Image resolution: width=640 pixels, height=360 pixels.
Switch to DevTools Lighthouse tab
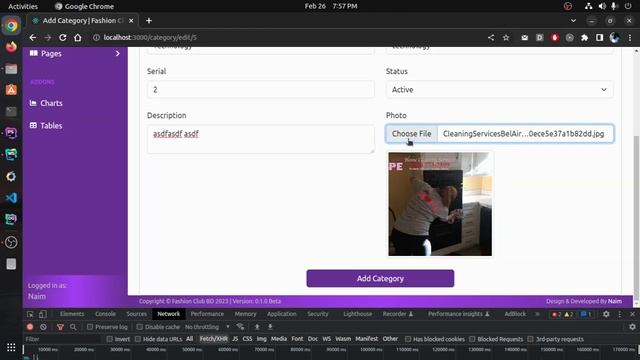358,314
